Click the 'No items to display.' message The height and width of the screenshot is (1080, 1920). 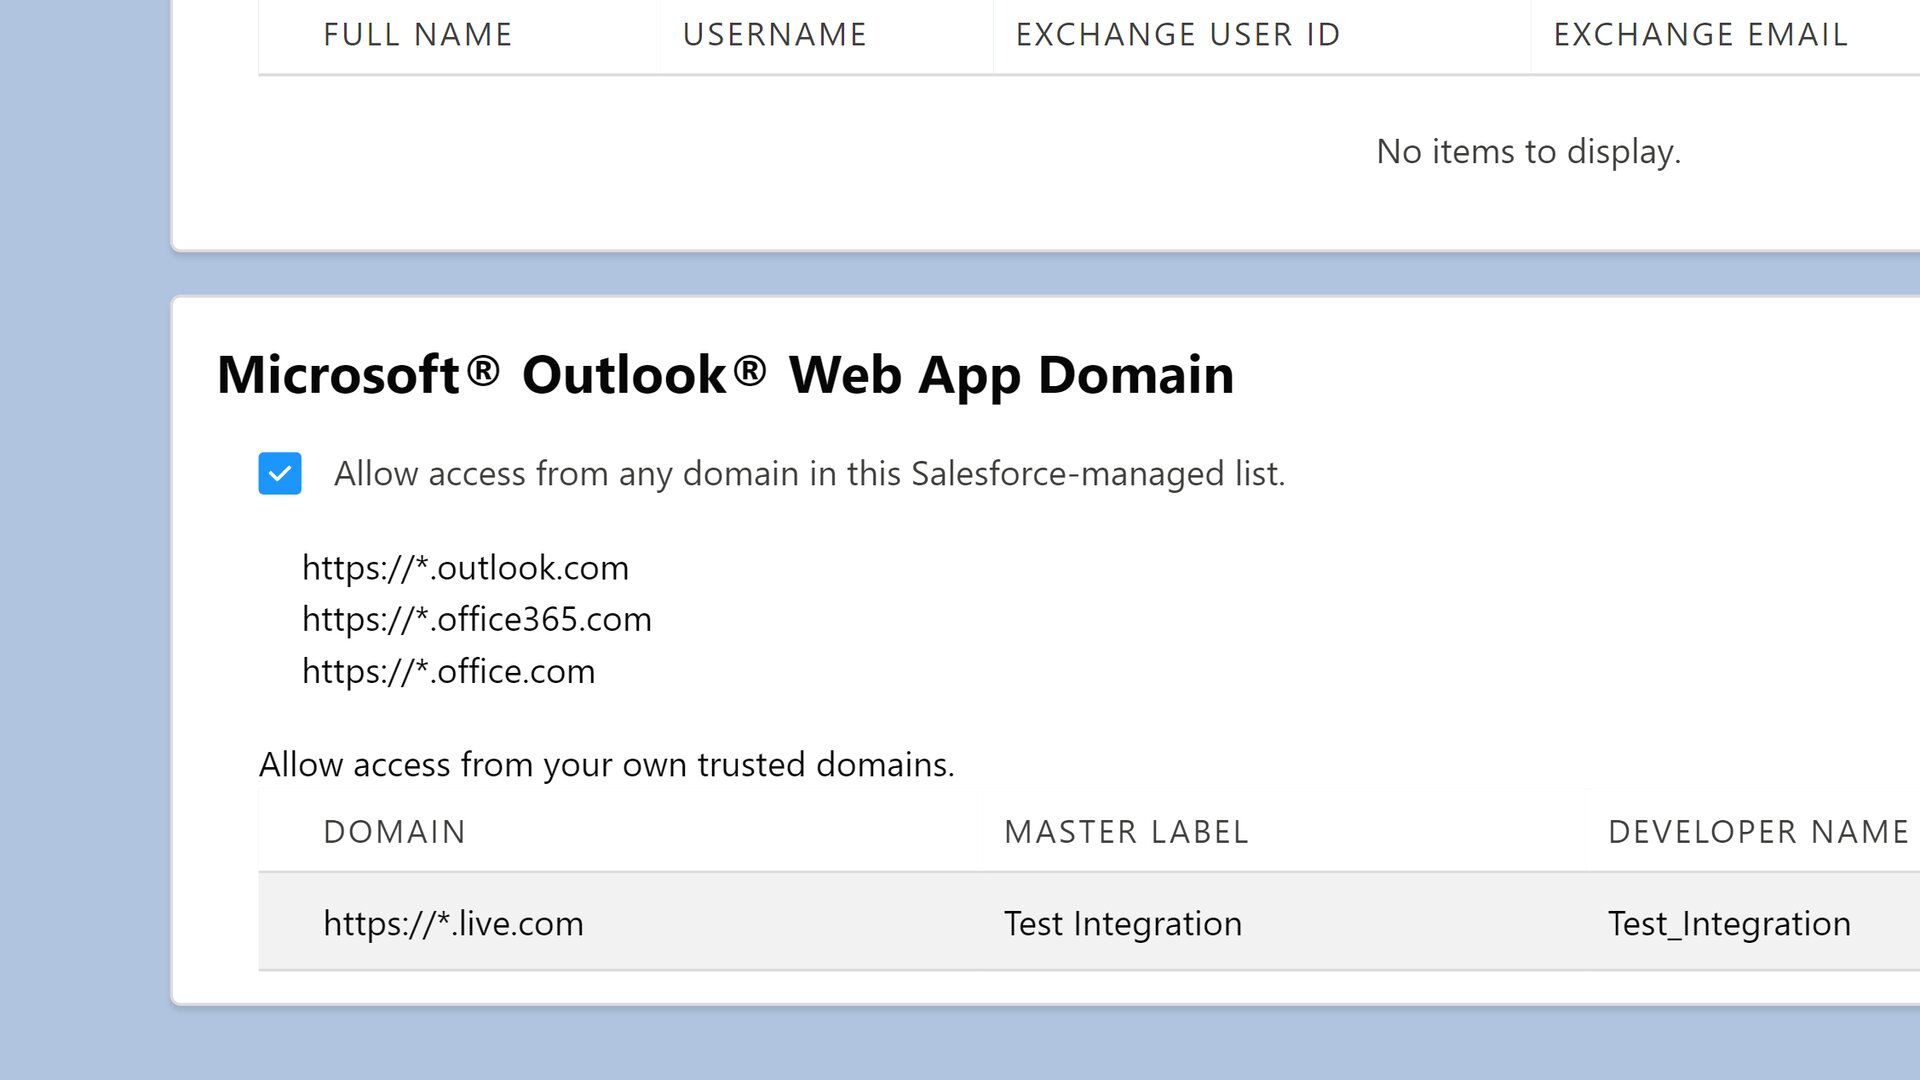(x=1529, y=151)
